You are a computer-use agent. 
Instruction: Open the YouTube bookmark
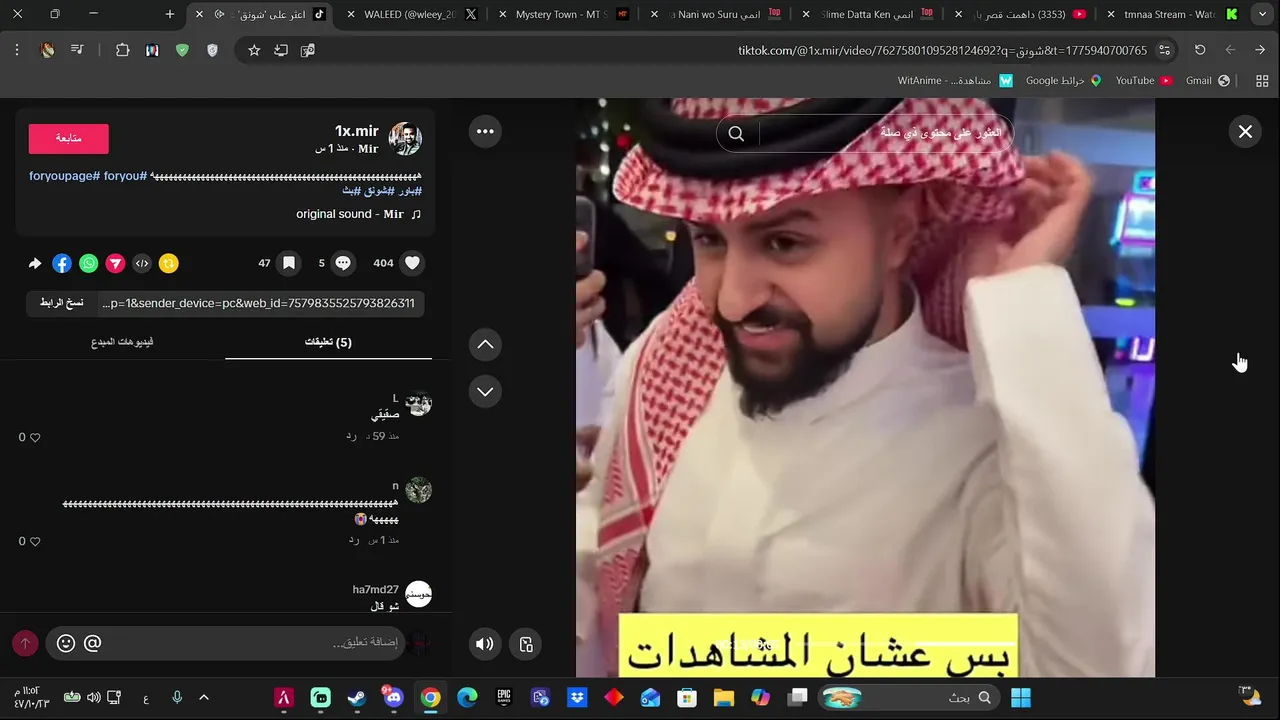coord(1144,80)
